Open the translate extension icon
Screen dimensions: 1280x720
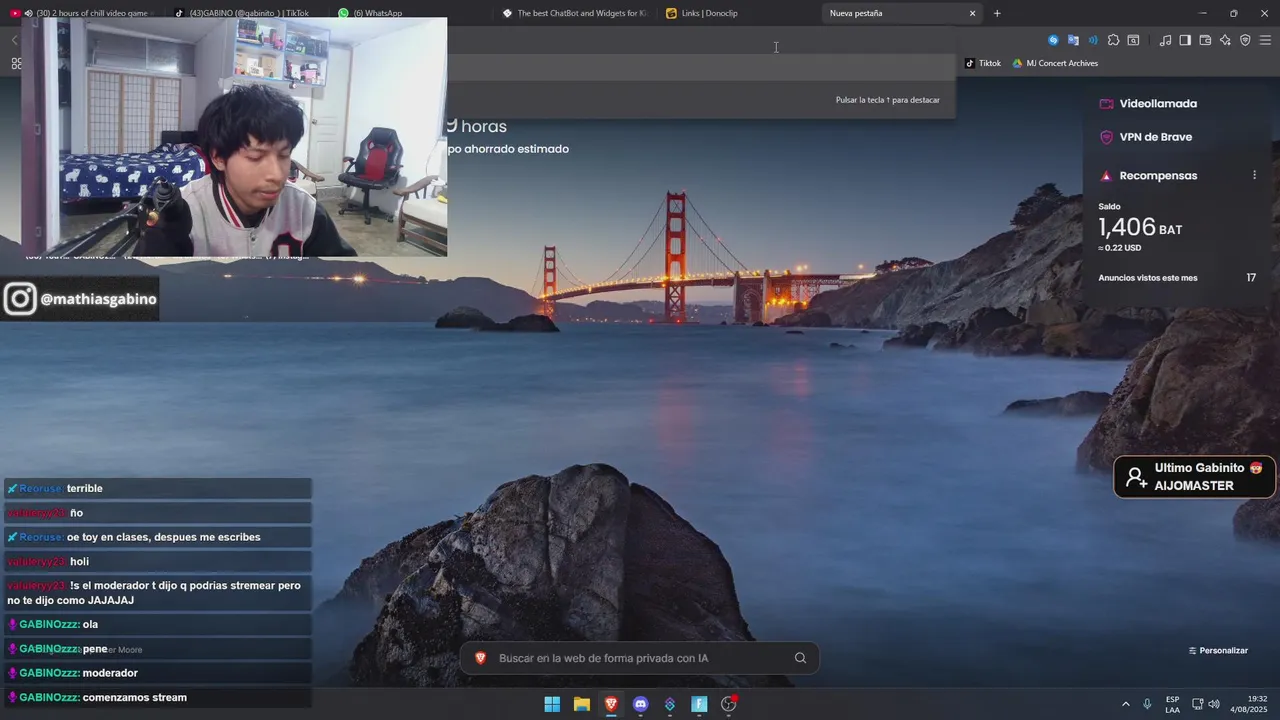[1073, 40]
